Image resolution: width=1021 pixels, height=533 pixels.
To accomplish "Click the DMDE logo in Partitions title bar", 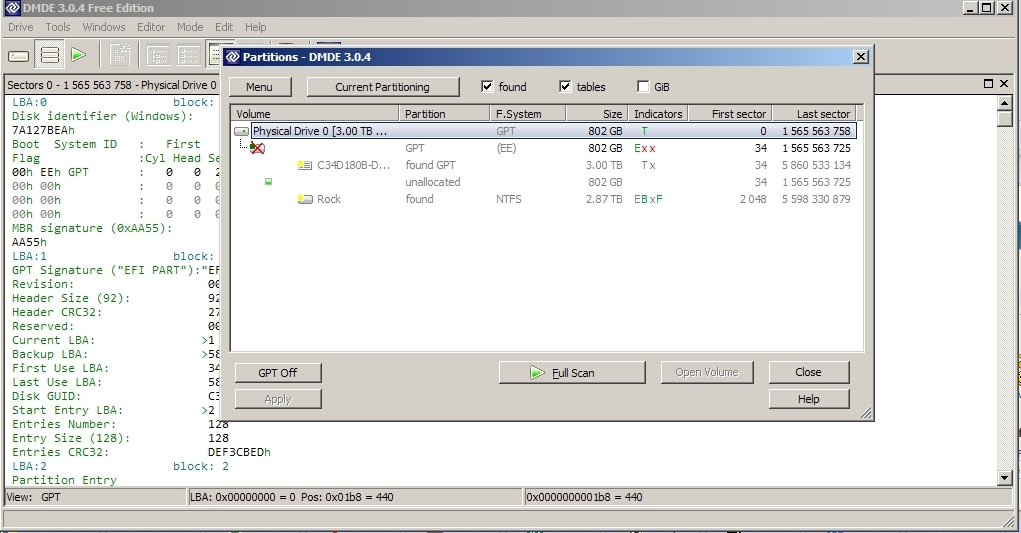I will tap(232, 57).
